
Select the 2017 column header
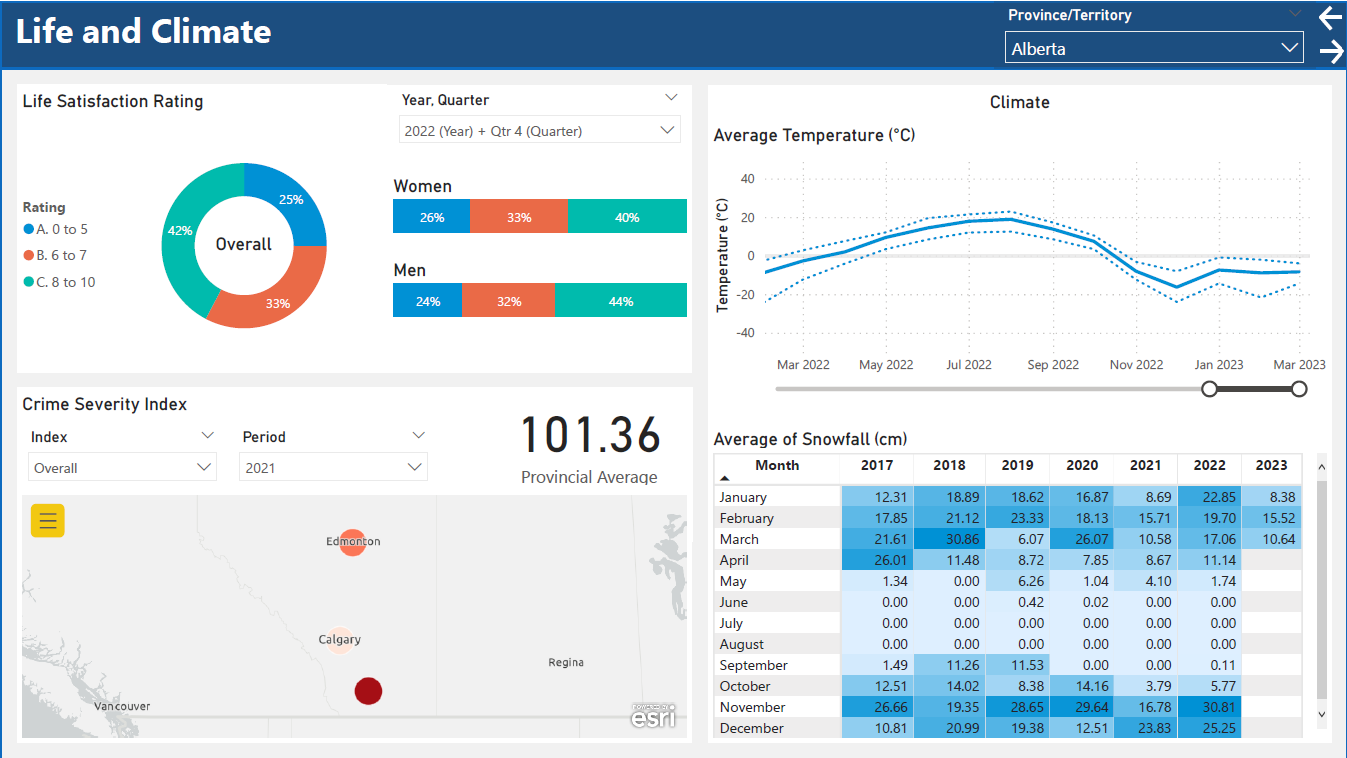pos(876,465)
